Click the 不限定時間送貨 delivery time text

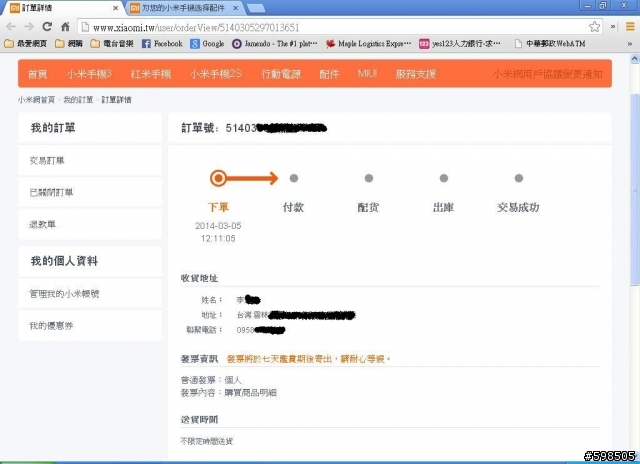pos(207,441)
